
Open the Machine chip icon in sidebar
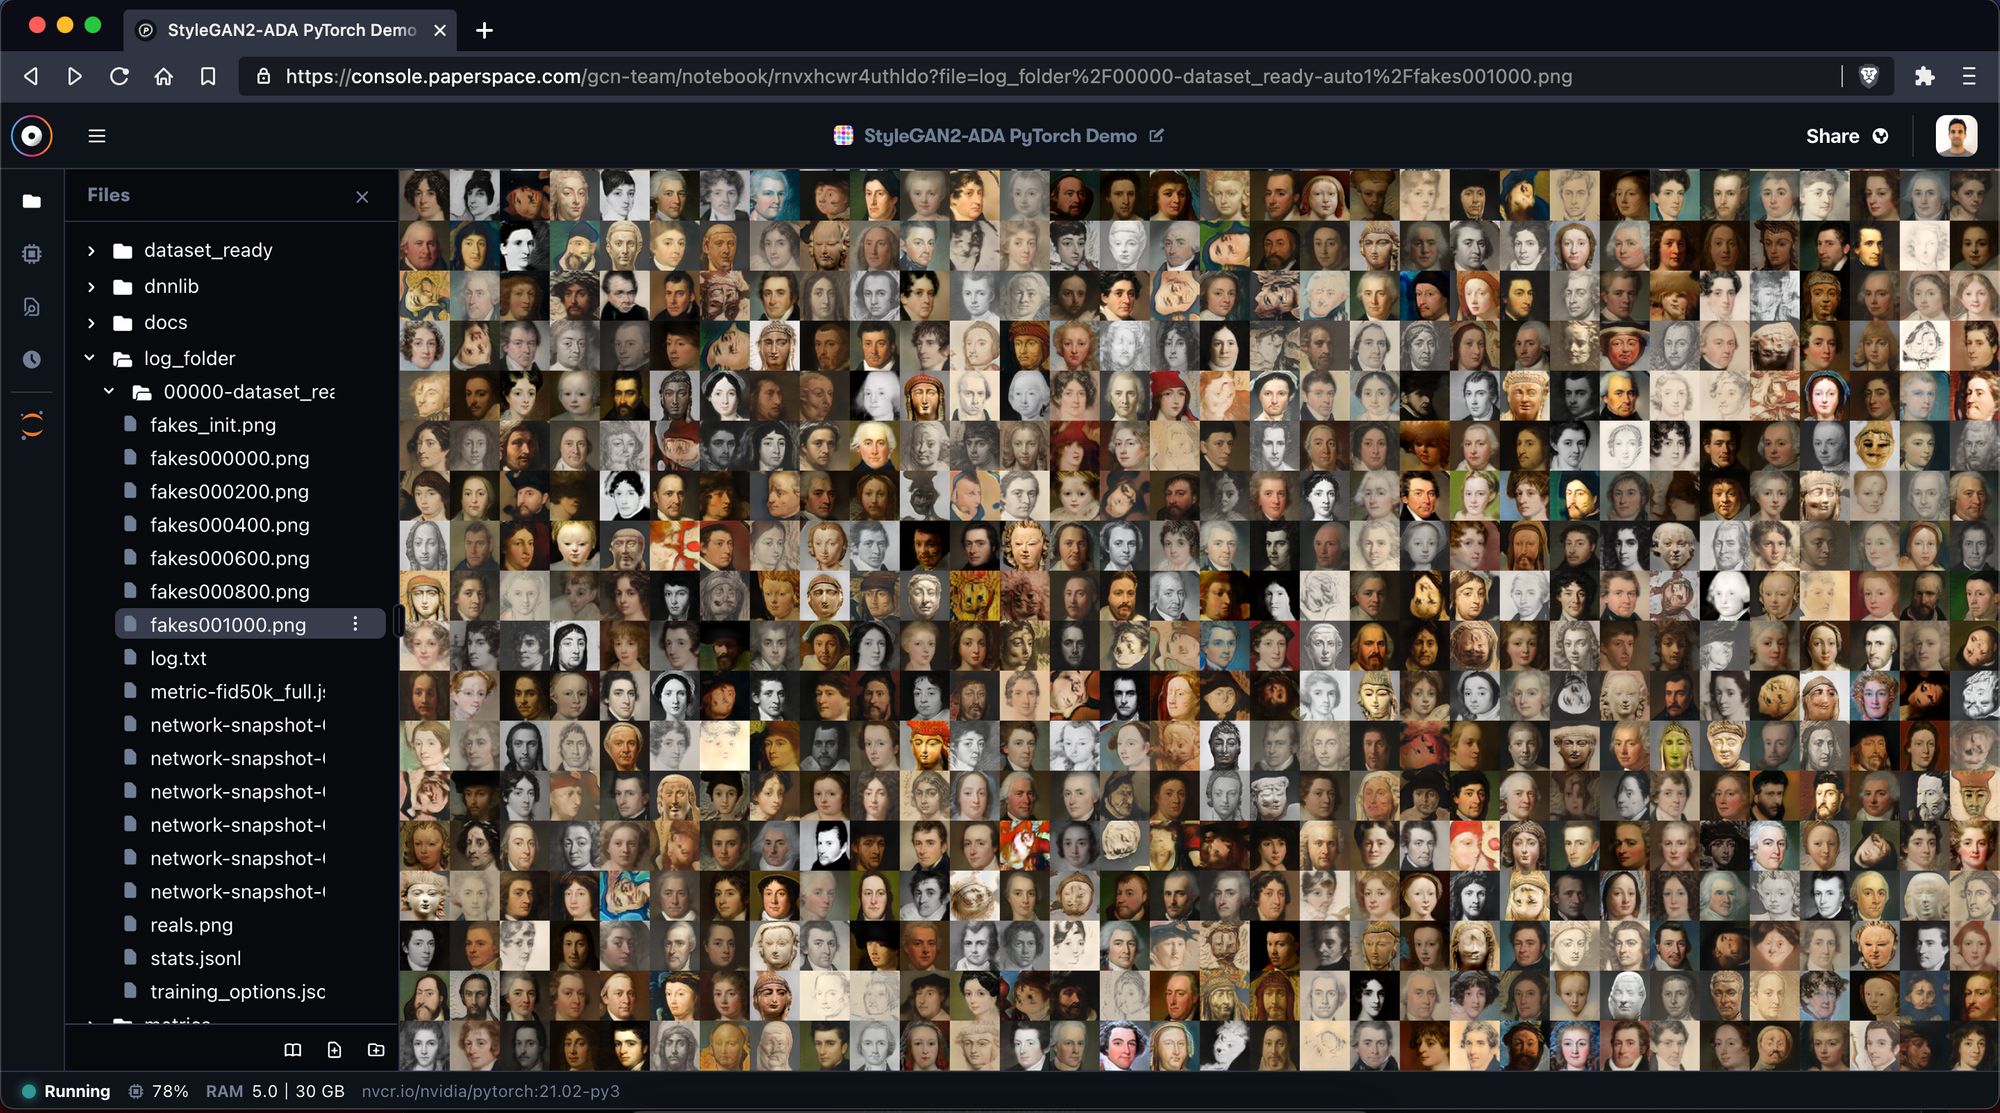coord(32,254)
